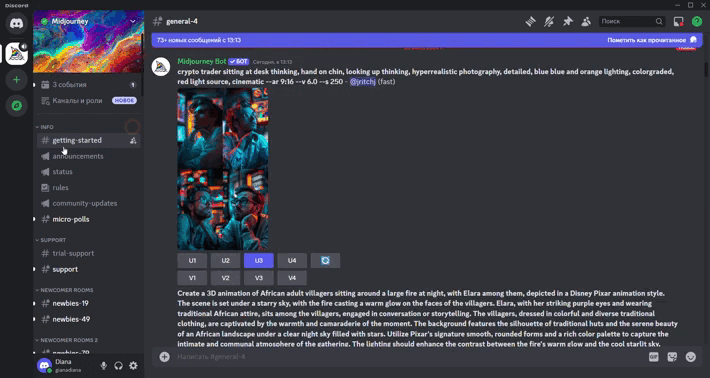This screenshot has width=710, height=378.
Task: Open User Settings gear icon
Action: point(133,365)
